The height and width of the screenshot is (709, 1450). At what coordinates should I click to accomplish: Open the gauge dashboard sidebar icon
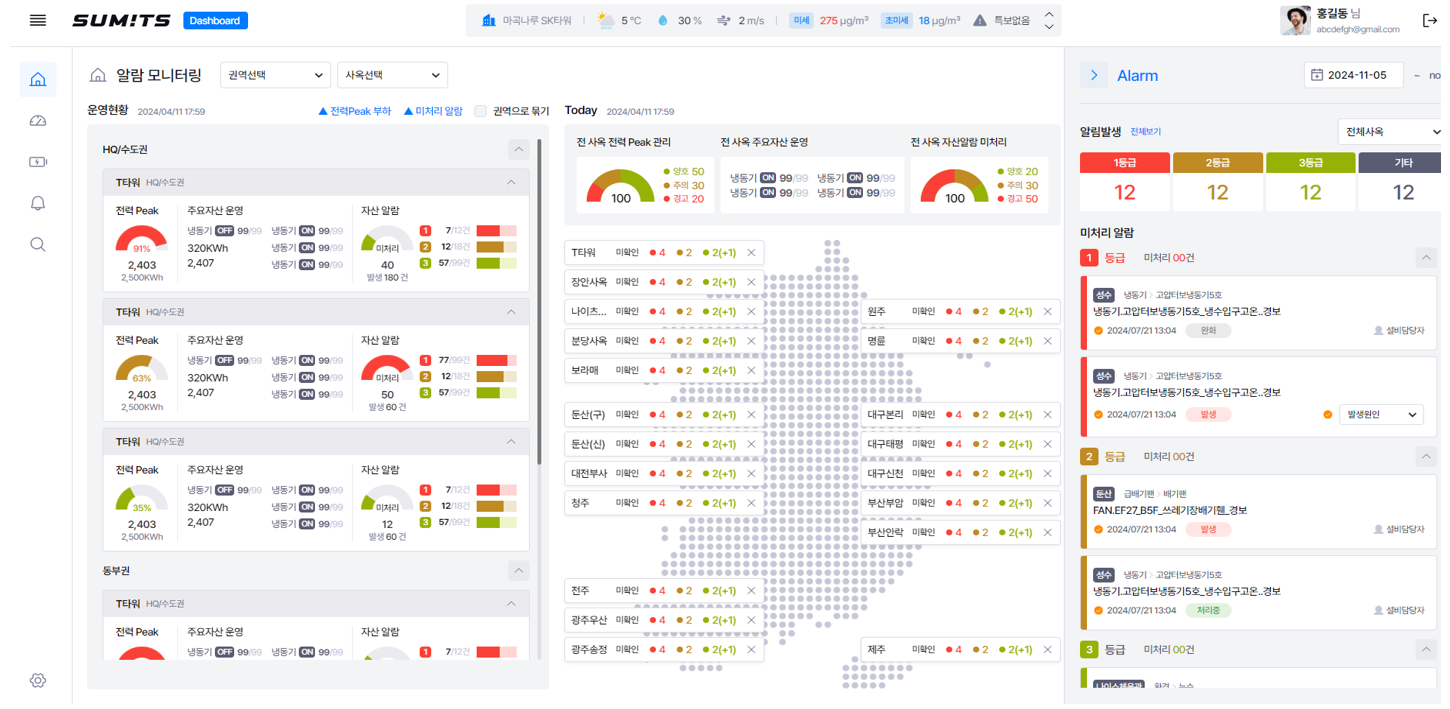(38, 121)
